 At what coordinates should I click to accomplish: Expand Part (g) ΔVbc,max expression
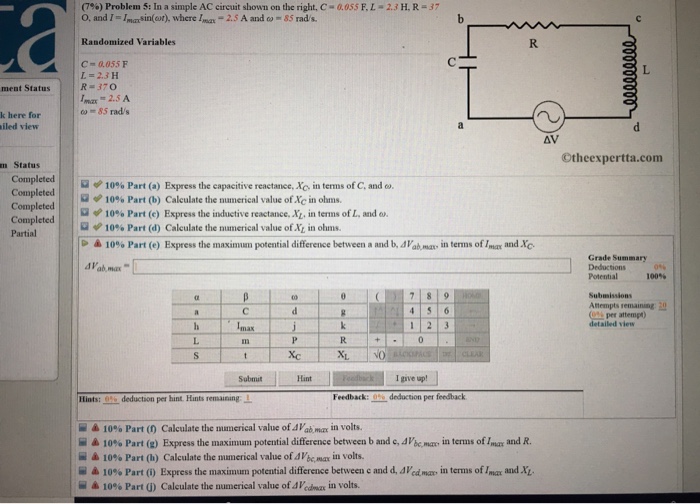click(83, 442)
